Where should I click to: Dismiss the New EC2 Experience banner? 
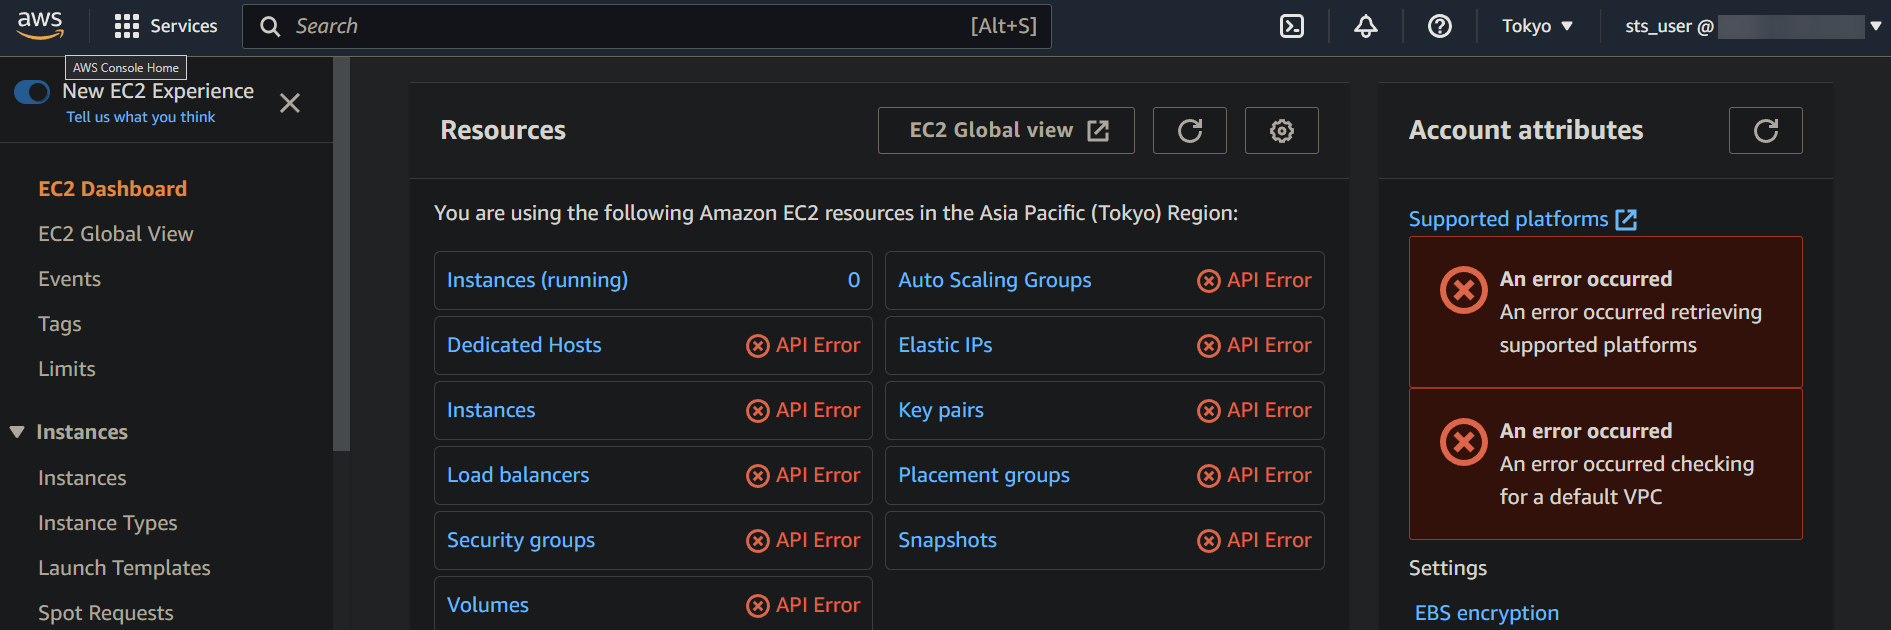tap(290, 103)
